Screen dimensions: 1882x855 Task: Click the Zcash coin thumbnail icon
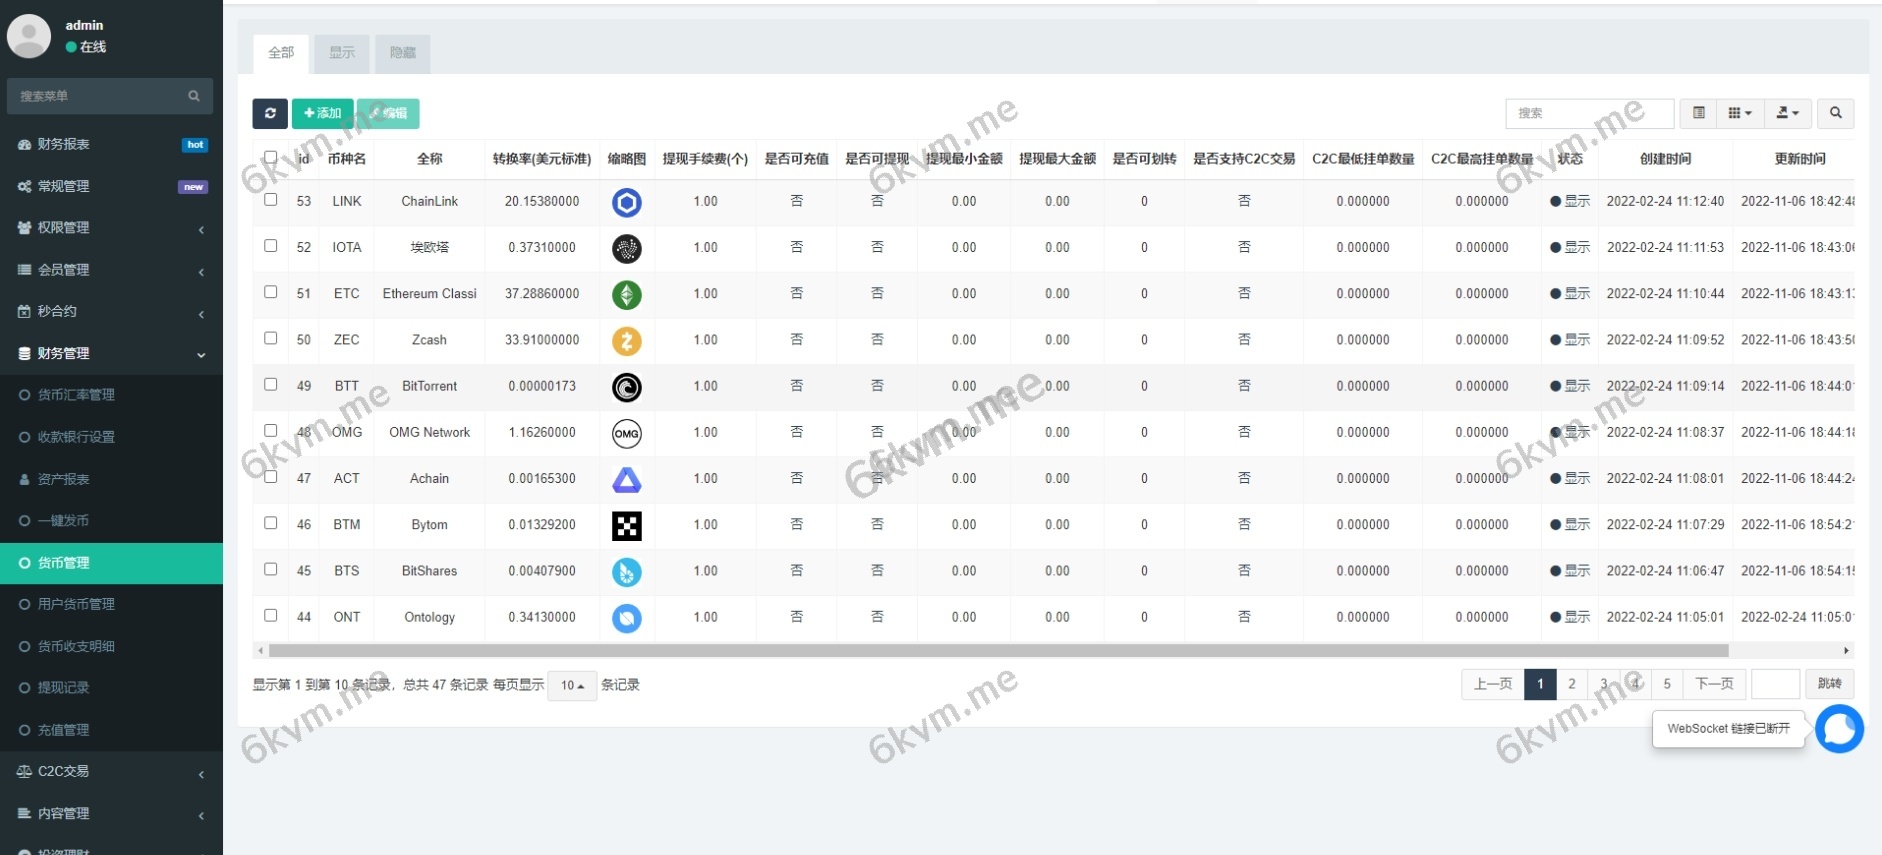[627, 341]
